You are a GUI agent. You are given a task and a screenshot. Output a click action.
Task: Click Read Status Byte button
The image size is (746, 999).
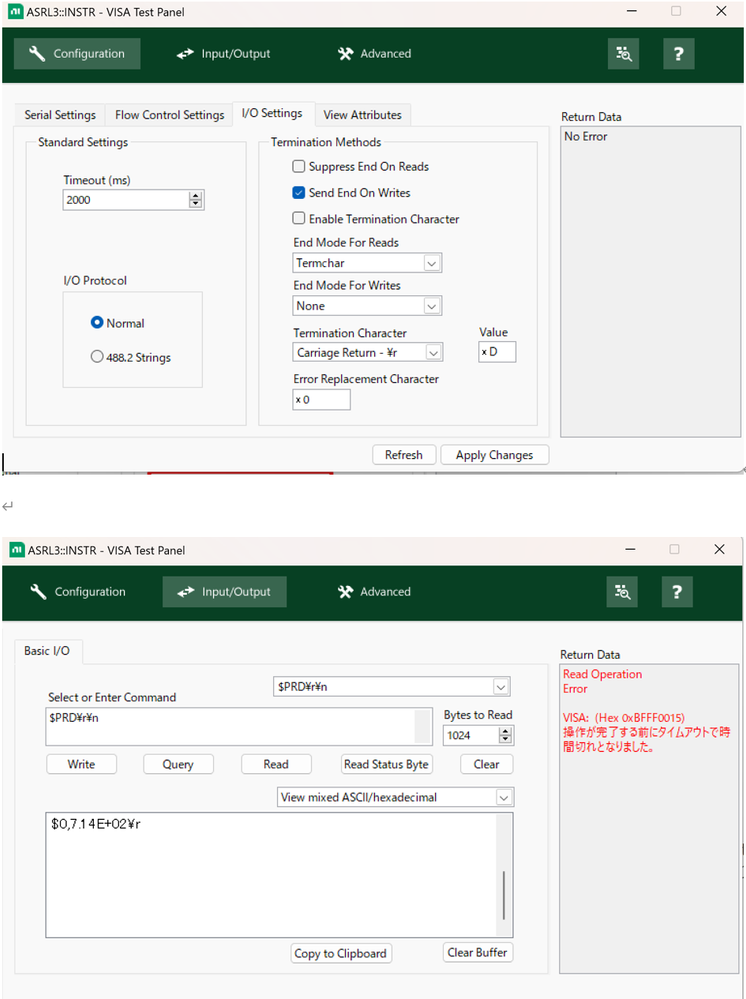click(387, 764)
